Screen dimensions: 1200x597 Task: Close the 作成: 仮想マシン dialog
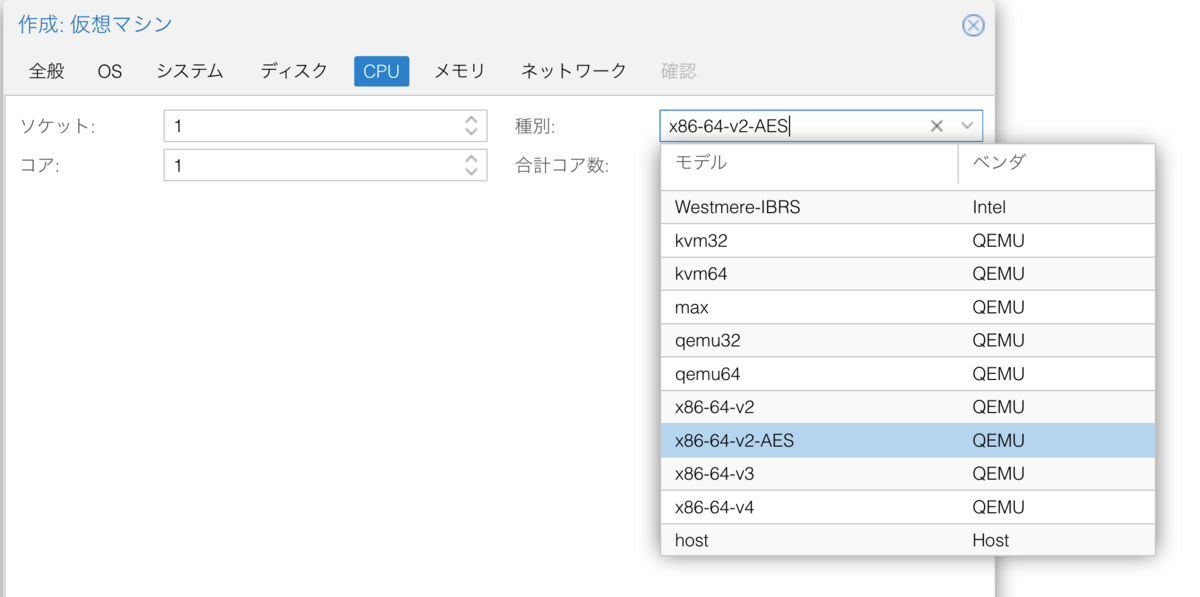coord(973,25)
